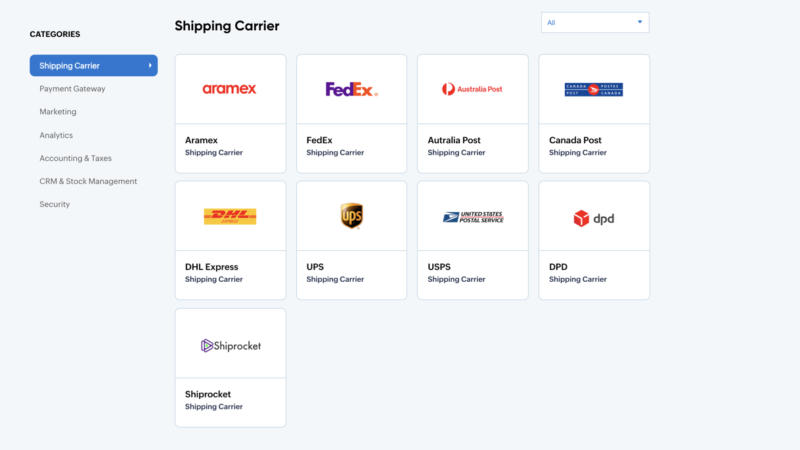Switch to the Security category
The image size is (800, 450).
click(x=55, y=204)
